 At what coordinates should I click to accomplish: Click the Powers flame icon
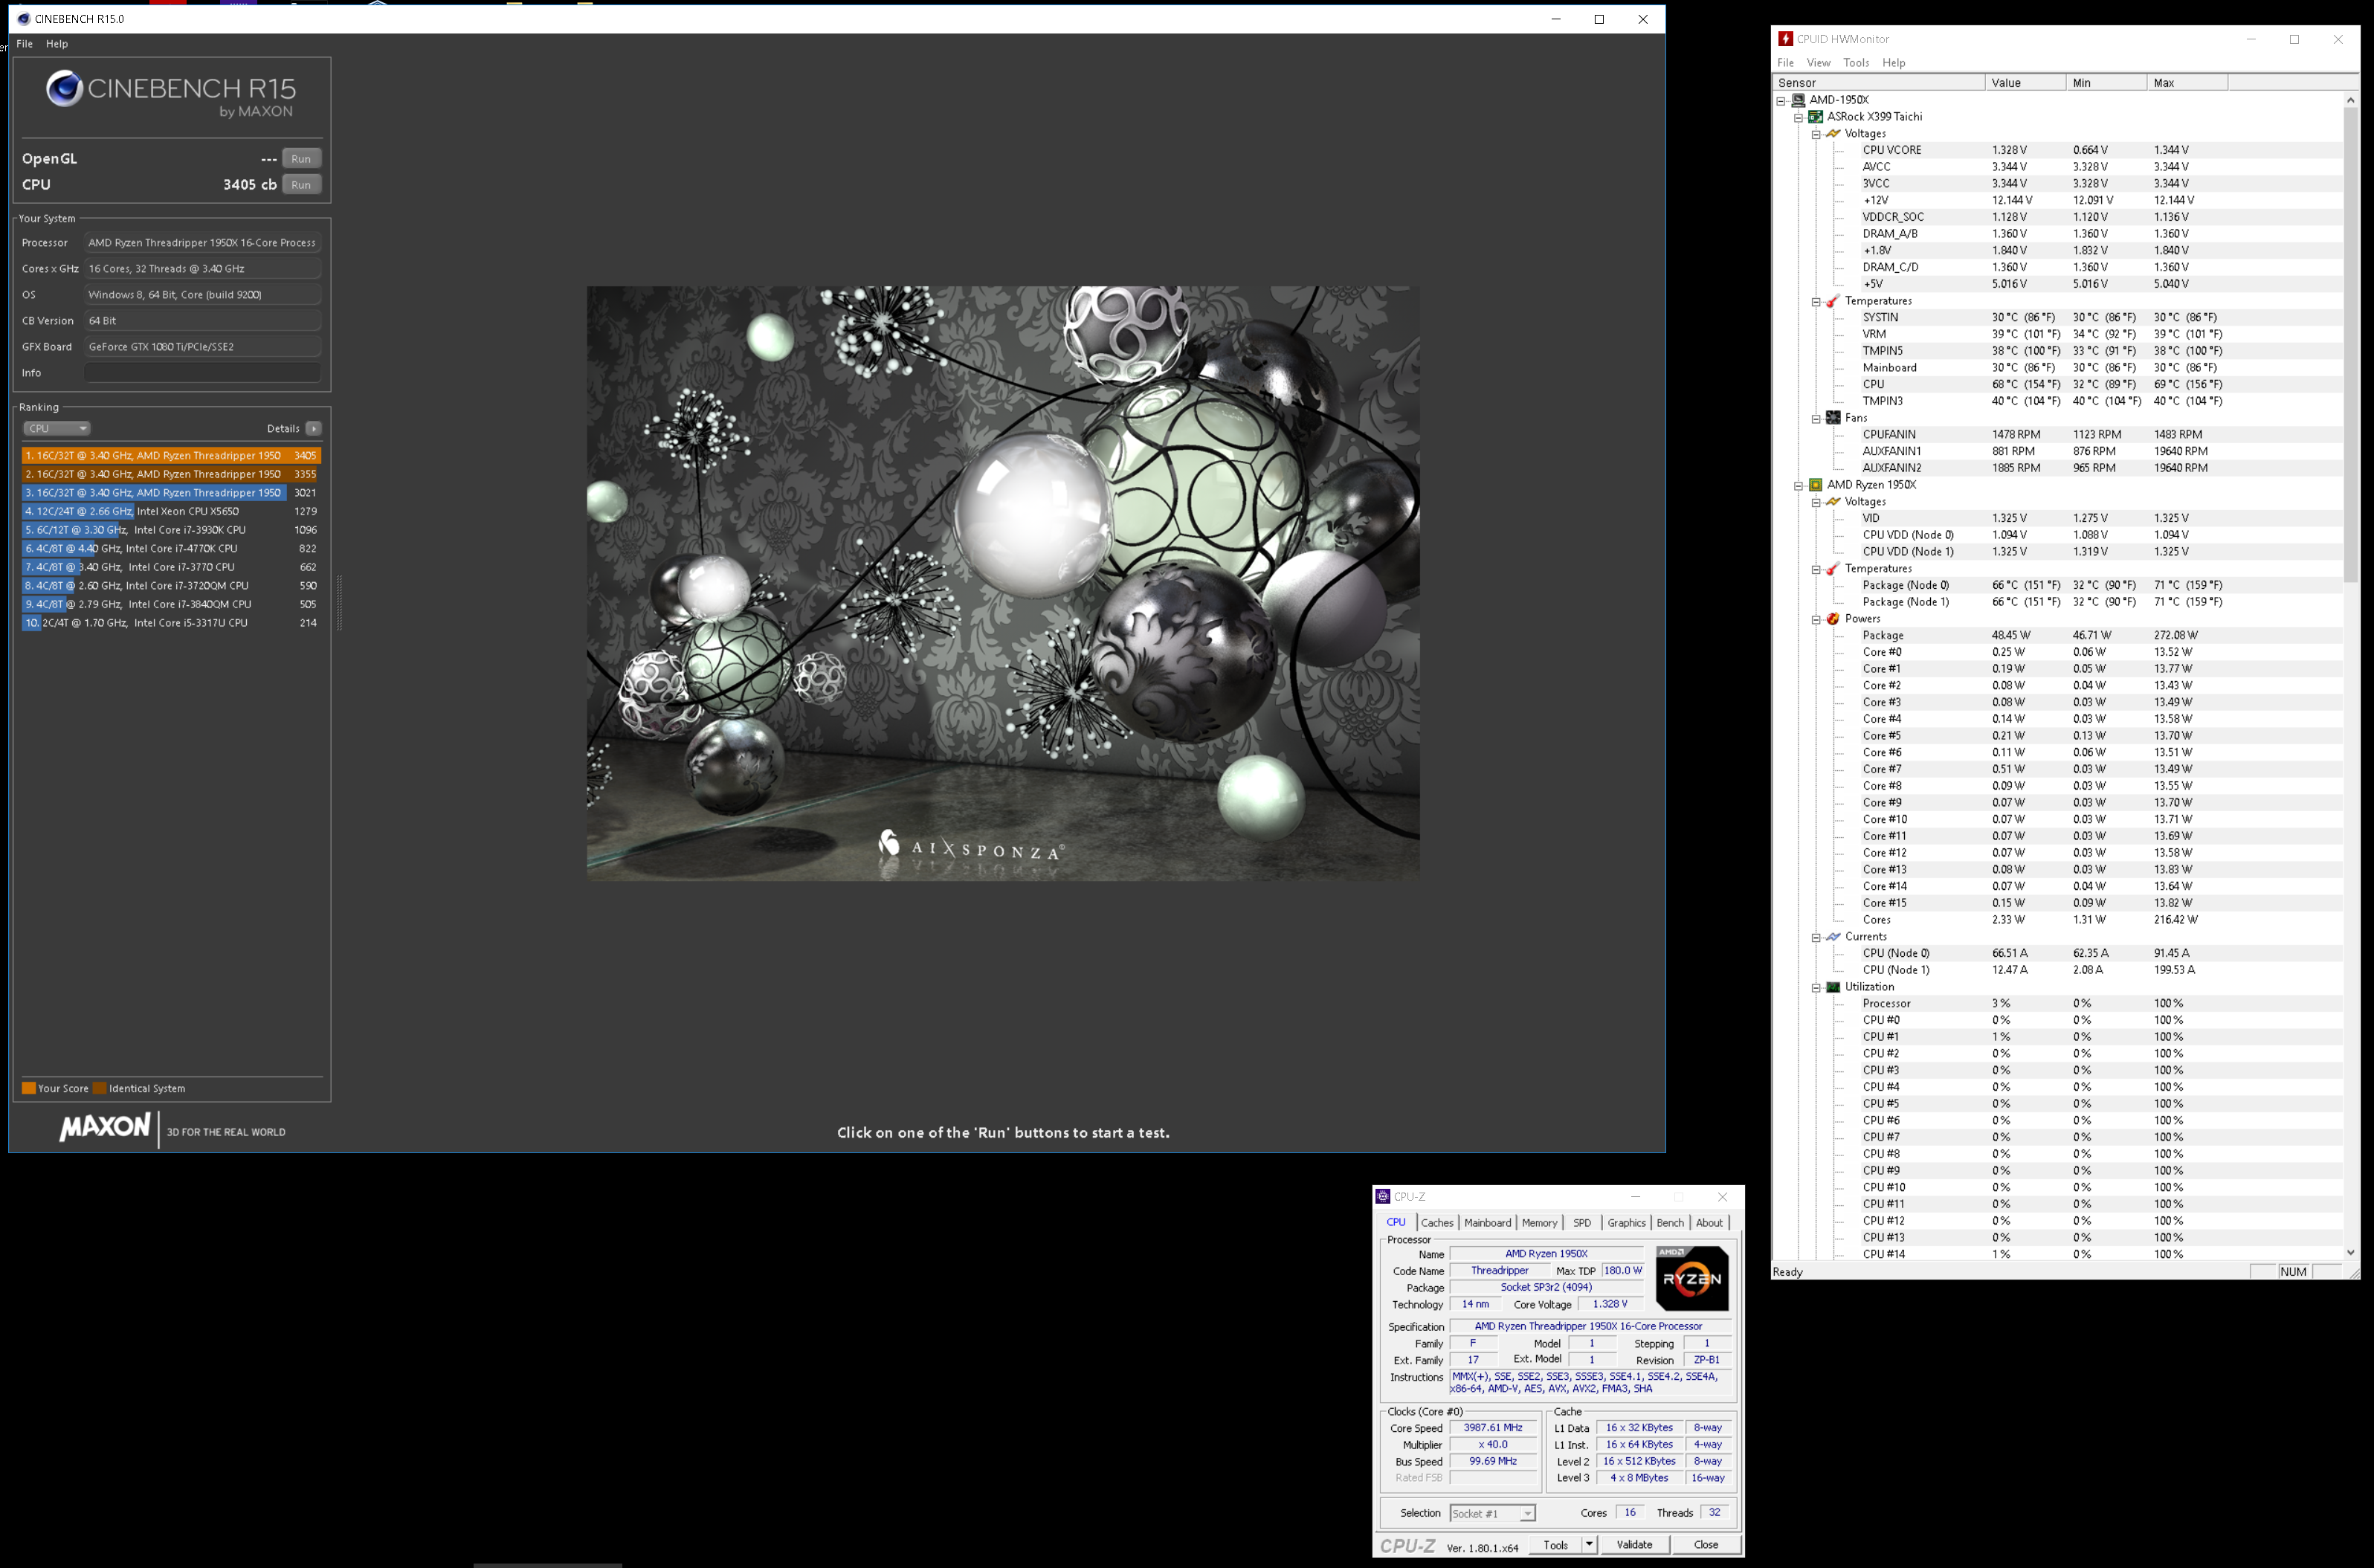pos(1832,619)
